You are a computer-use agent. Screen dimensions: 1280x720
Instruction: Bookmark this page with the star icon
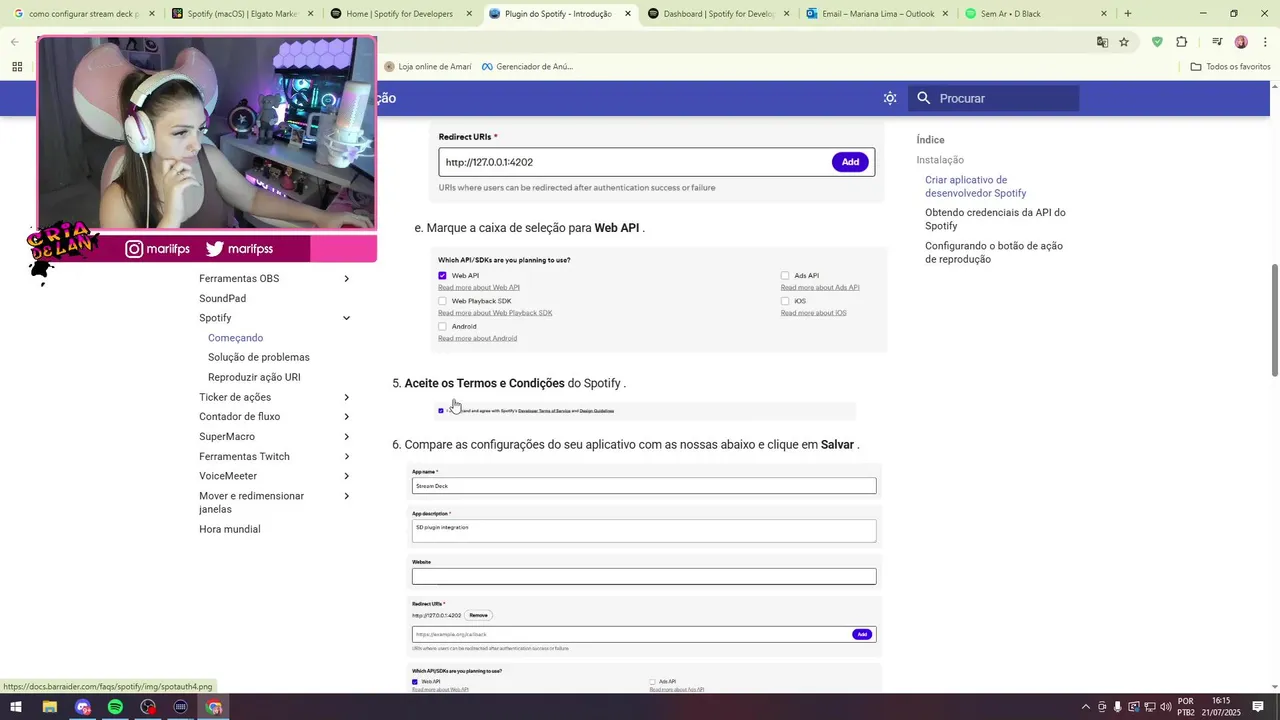(1124, 42)
